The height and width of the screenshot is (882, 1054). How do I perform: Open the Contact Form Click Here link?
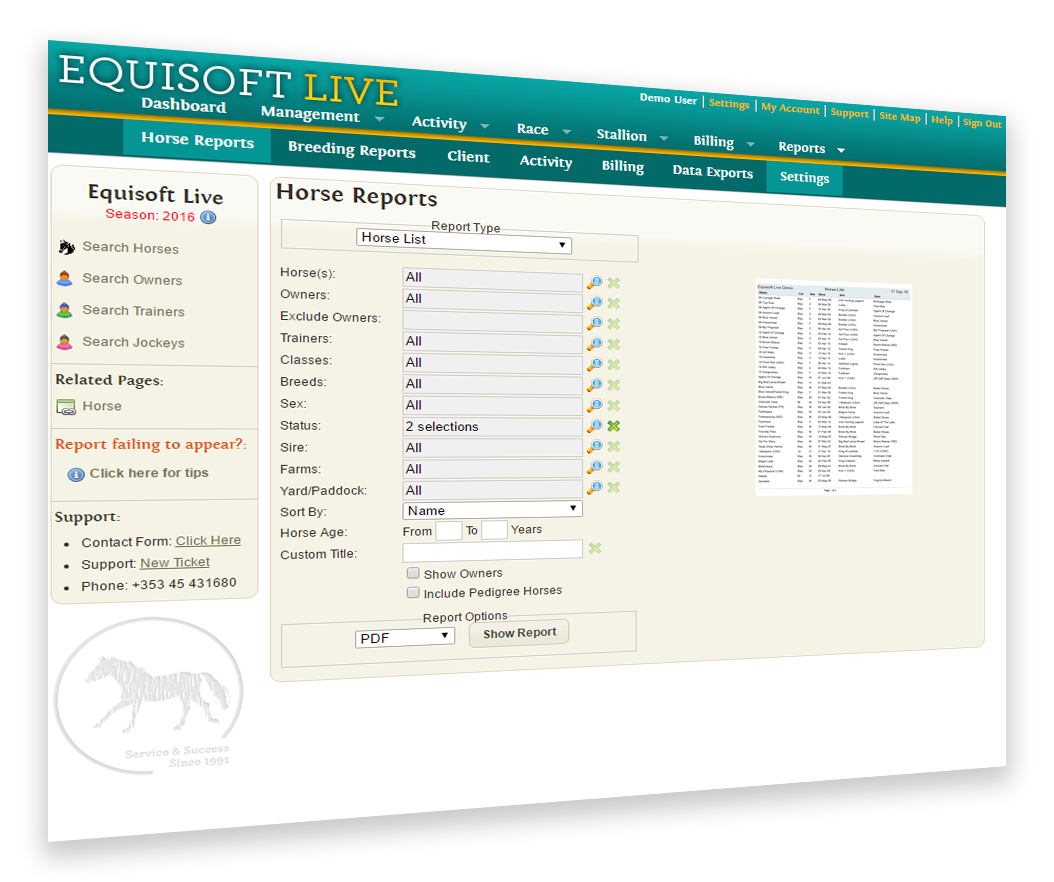pos(208,540)
